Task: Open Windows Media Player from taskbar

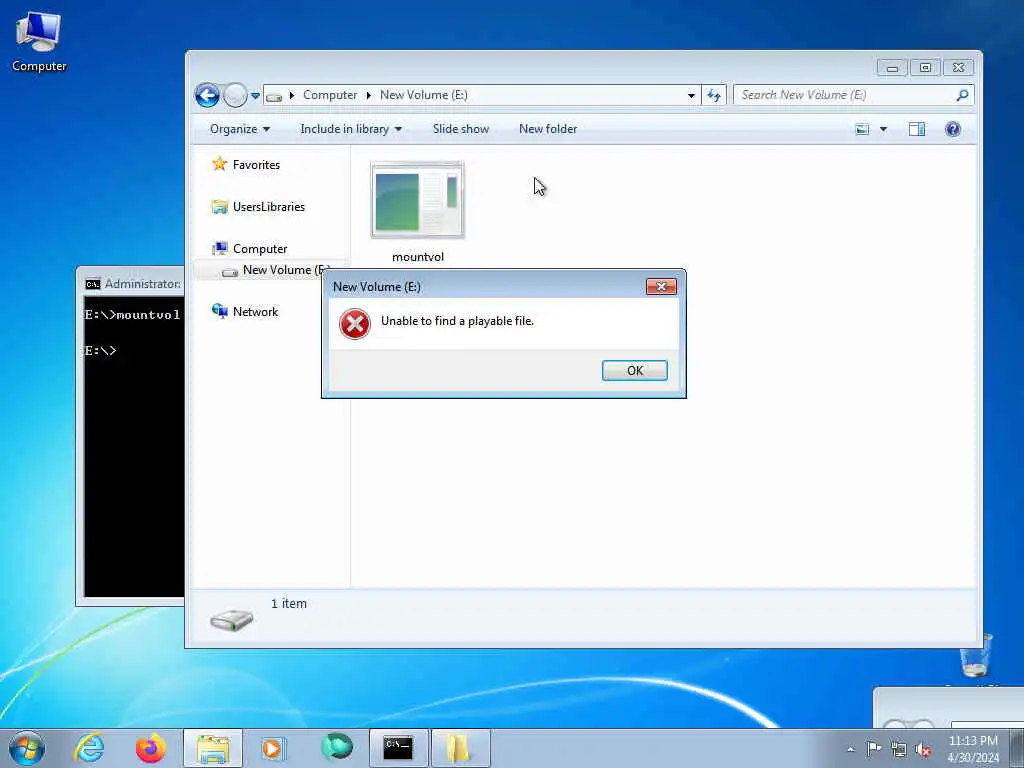Action: 272,748
